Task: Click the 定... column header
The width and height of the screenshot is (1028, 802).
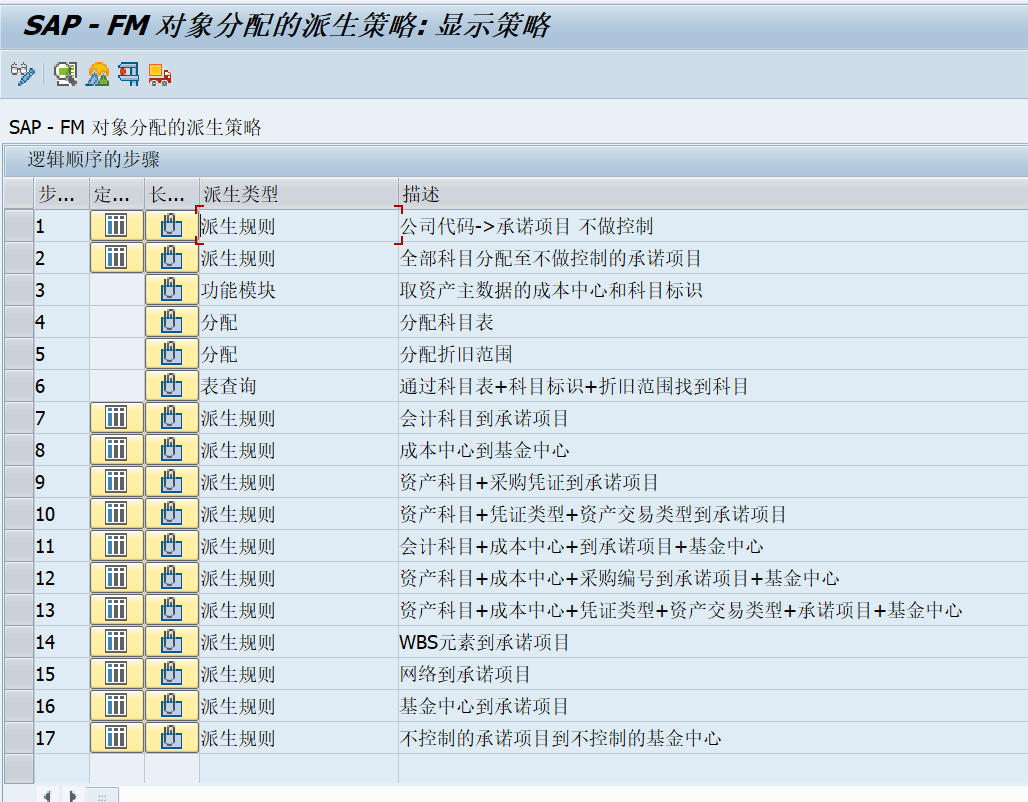Action: 117,194
